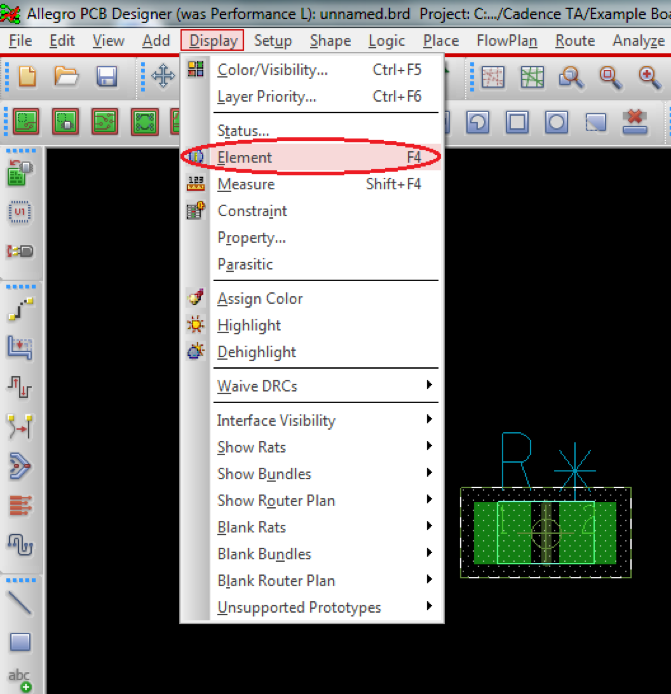This screenshot has width=671, height=694.
Task: Select the Constraint menu entry
Action: 312,211
